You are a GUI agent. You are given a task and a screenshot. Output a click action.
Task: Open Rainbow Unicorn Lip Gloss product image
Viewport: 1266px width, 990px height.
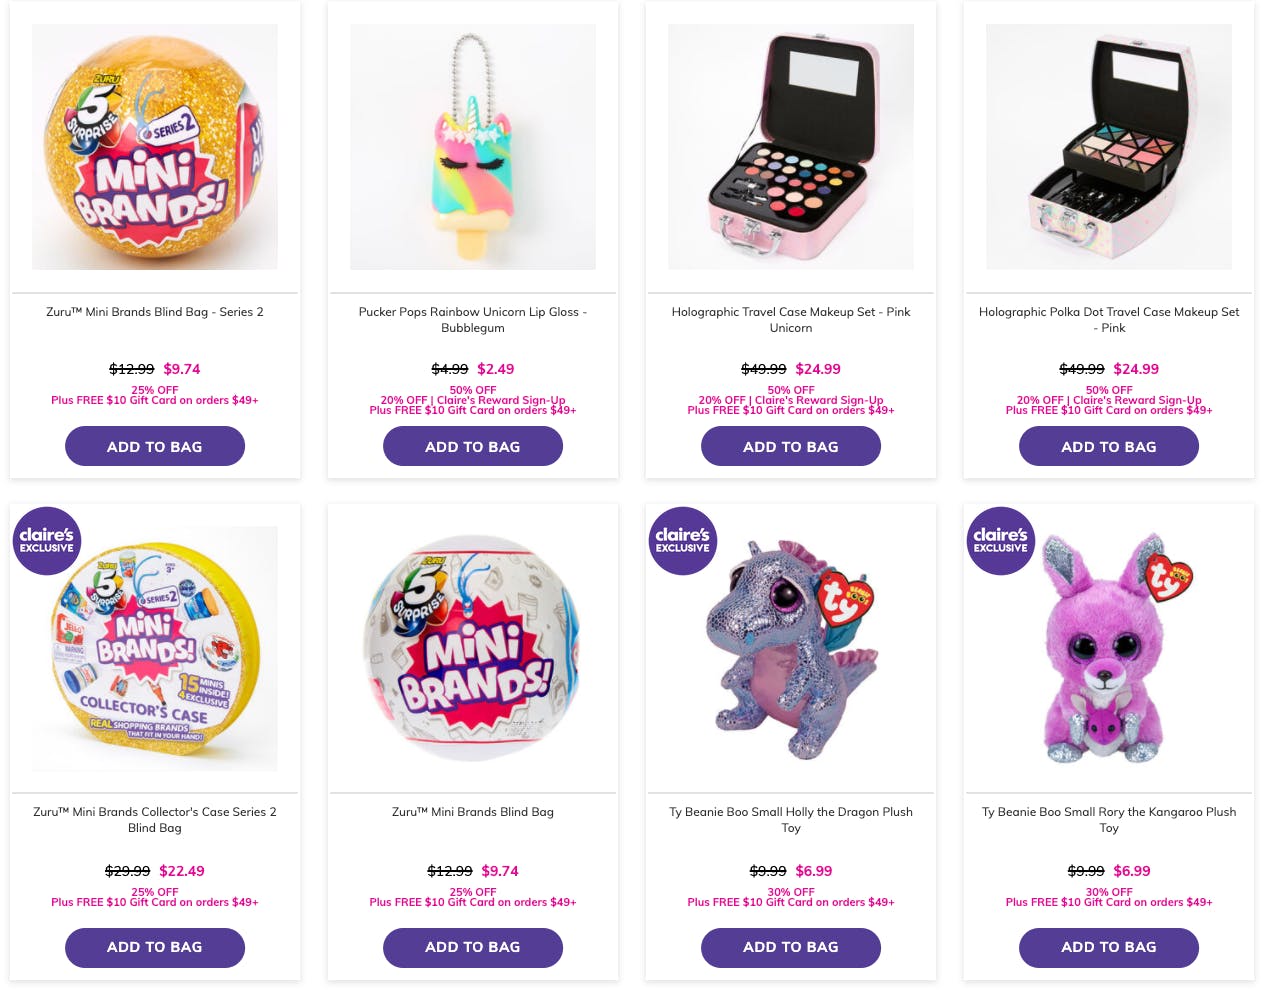tap(473, 147)
